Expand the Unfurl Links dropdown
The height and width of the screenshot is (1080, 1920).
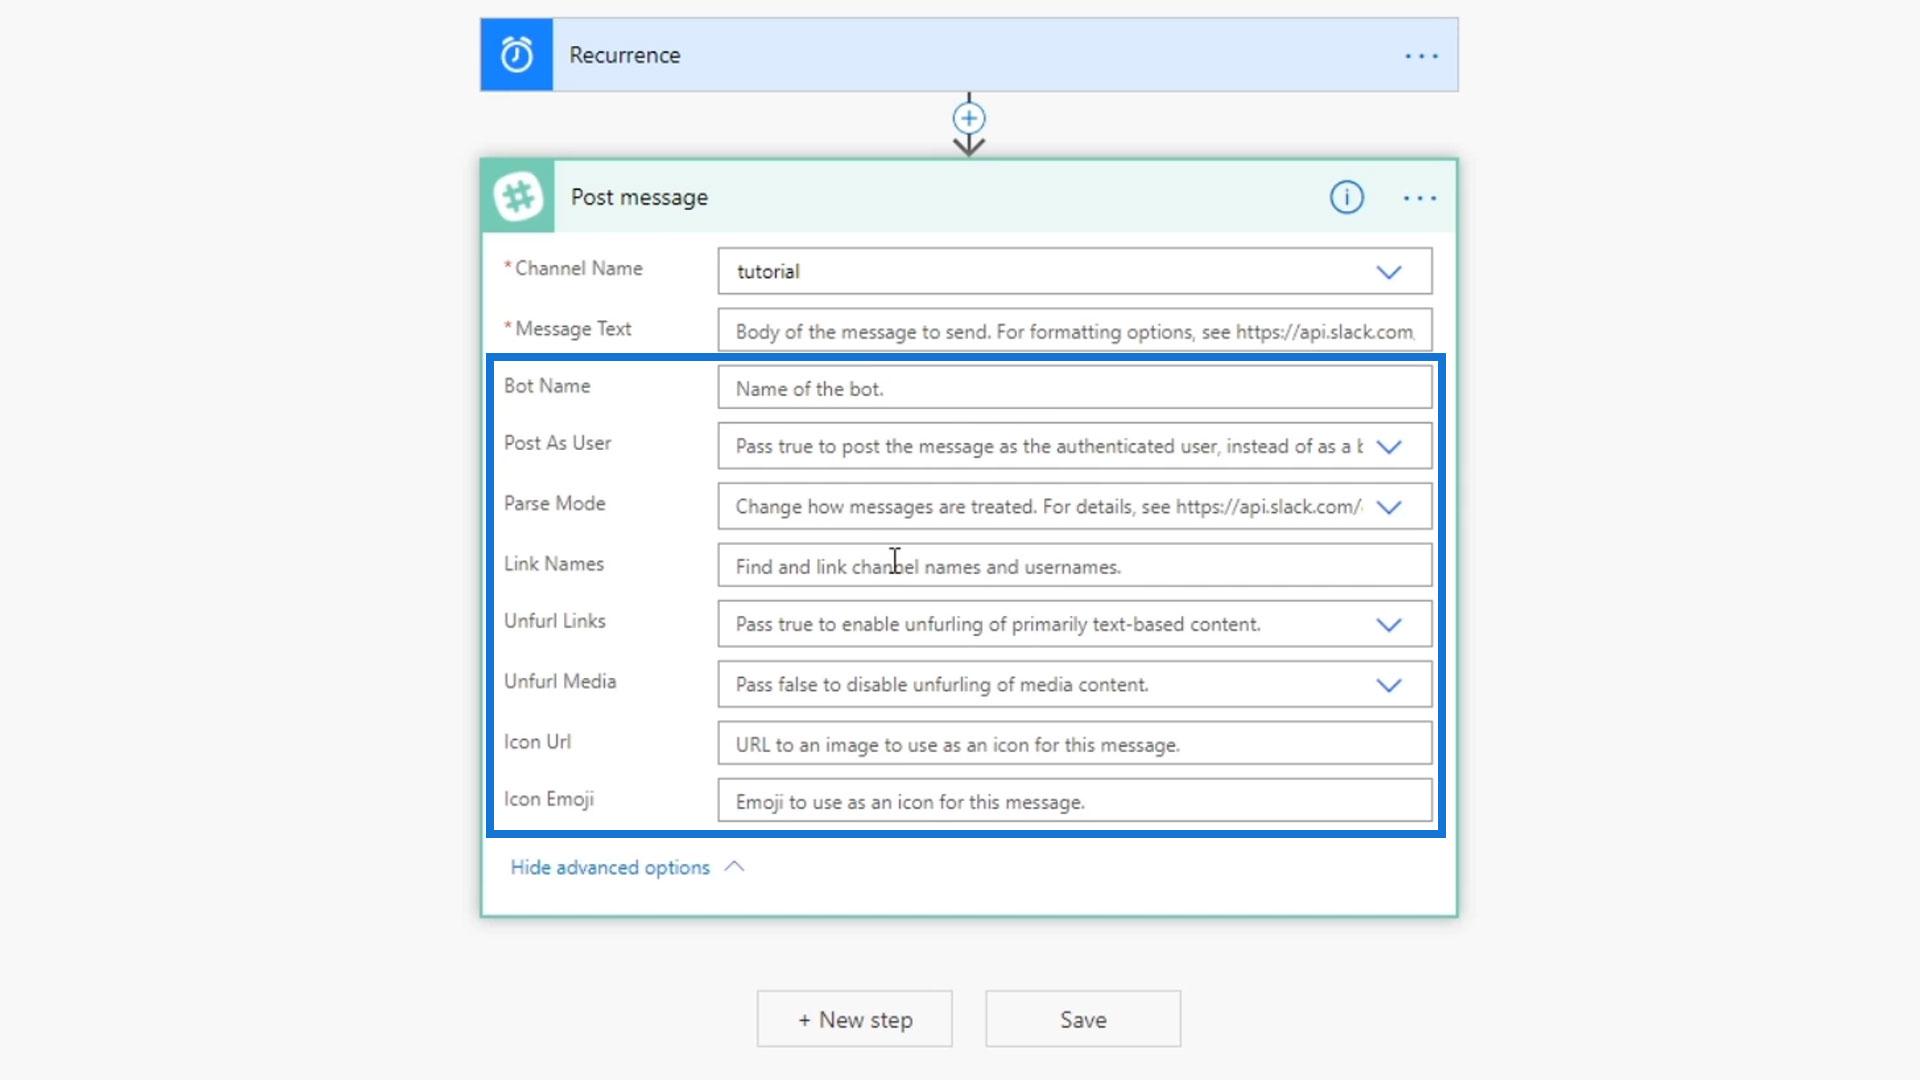(1388, 625)
